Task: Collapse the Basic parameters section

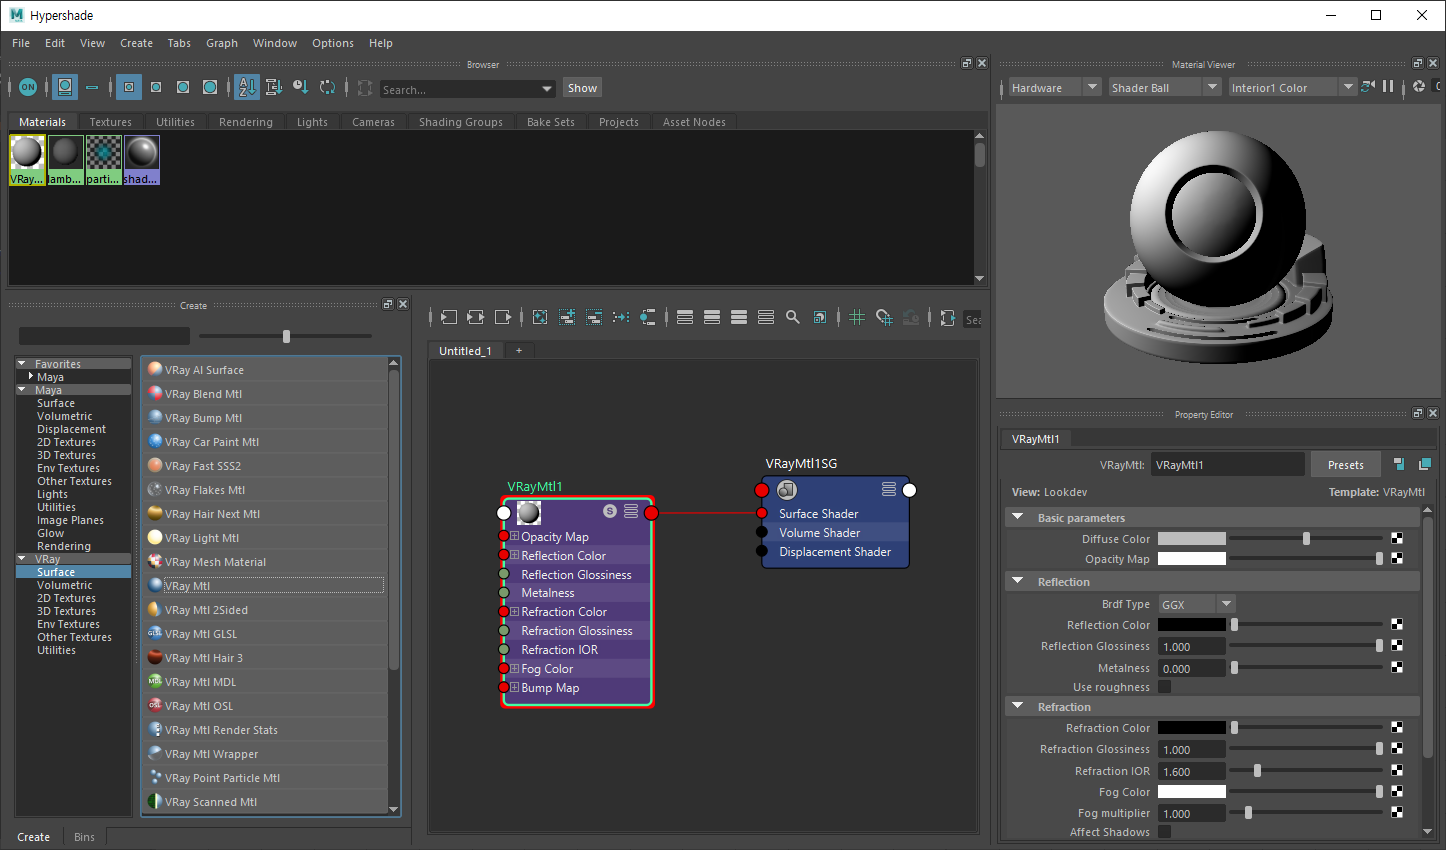Action: (x=1018, y=517)
